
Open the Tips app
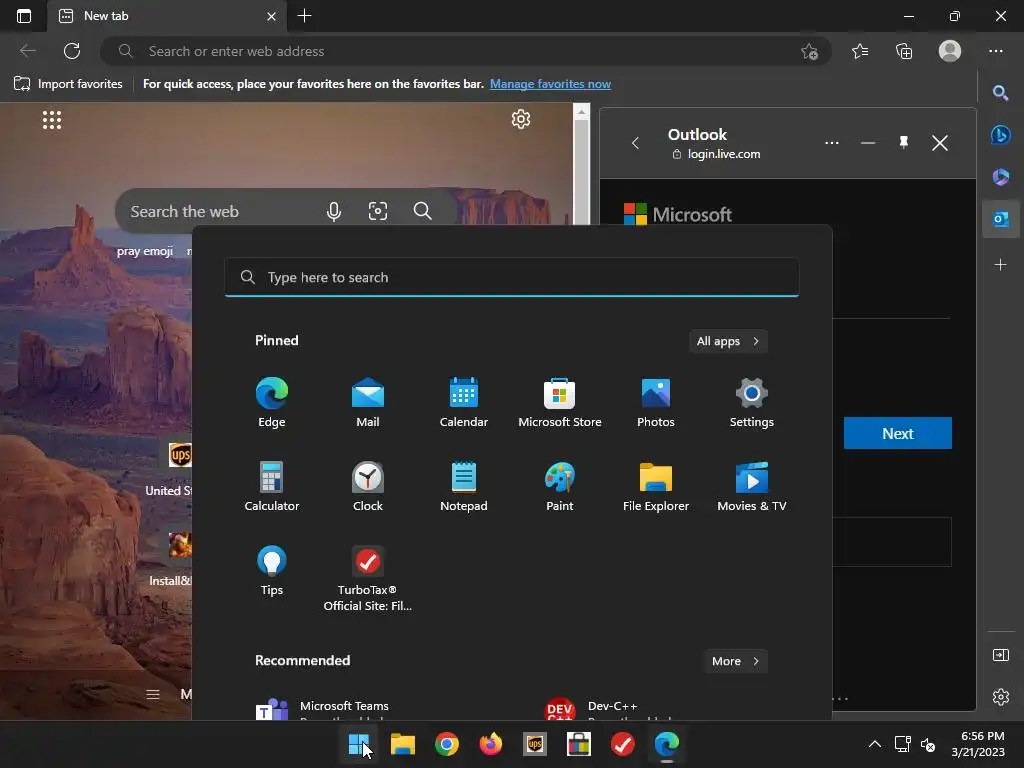click(x=272, y=571)
